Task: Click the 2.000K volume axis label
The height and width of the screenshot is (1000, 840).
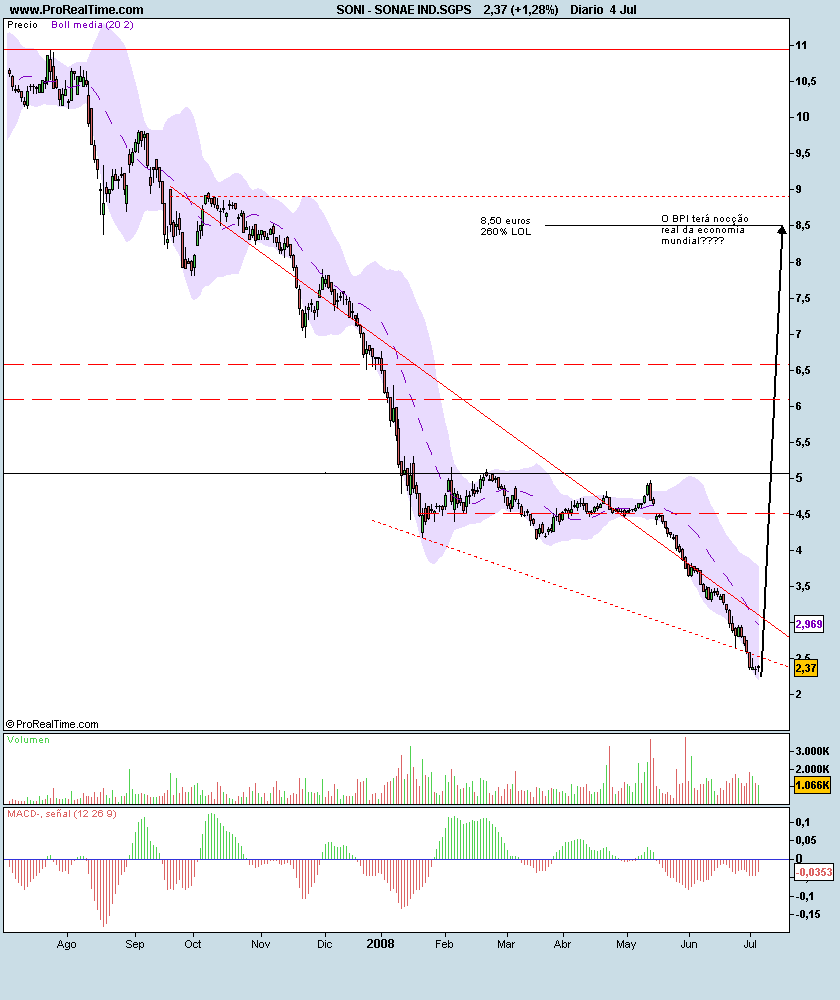Action: pyautogui.click(x=812, y=769)
